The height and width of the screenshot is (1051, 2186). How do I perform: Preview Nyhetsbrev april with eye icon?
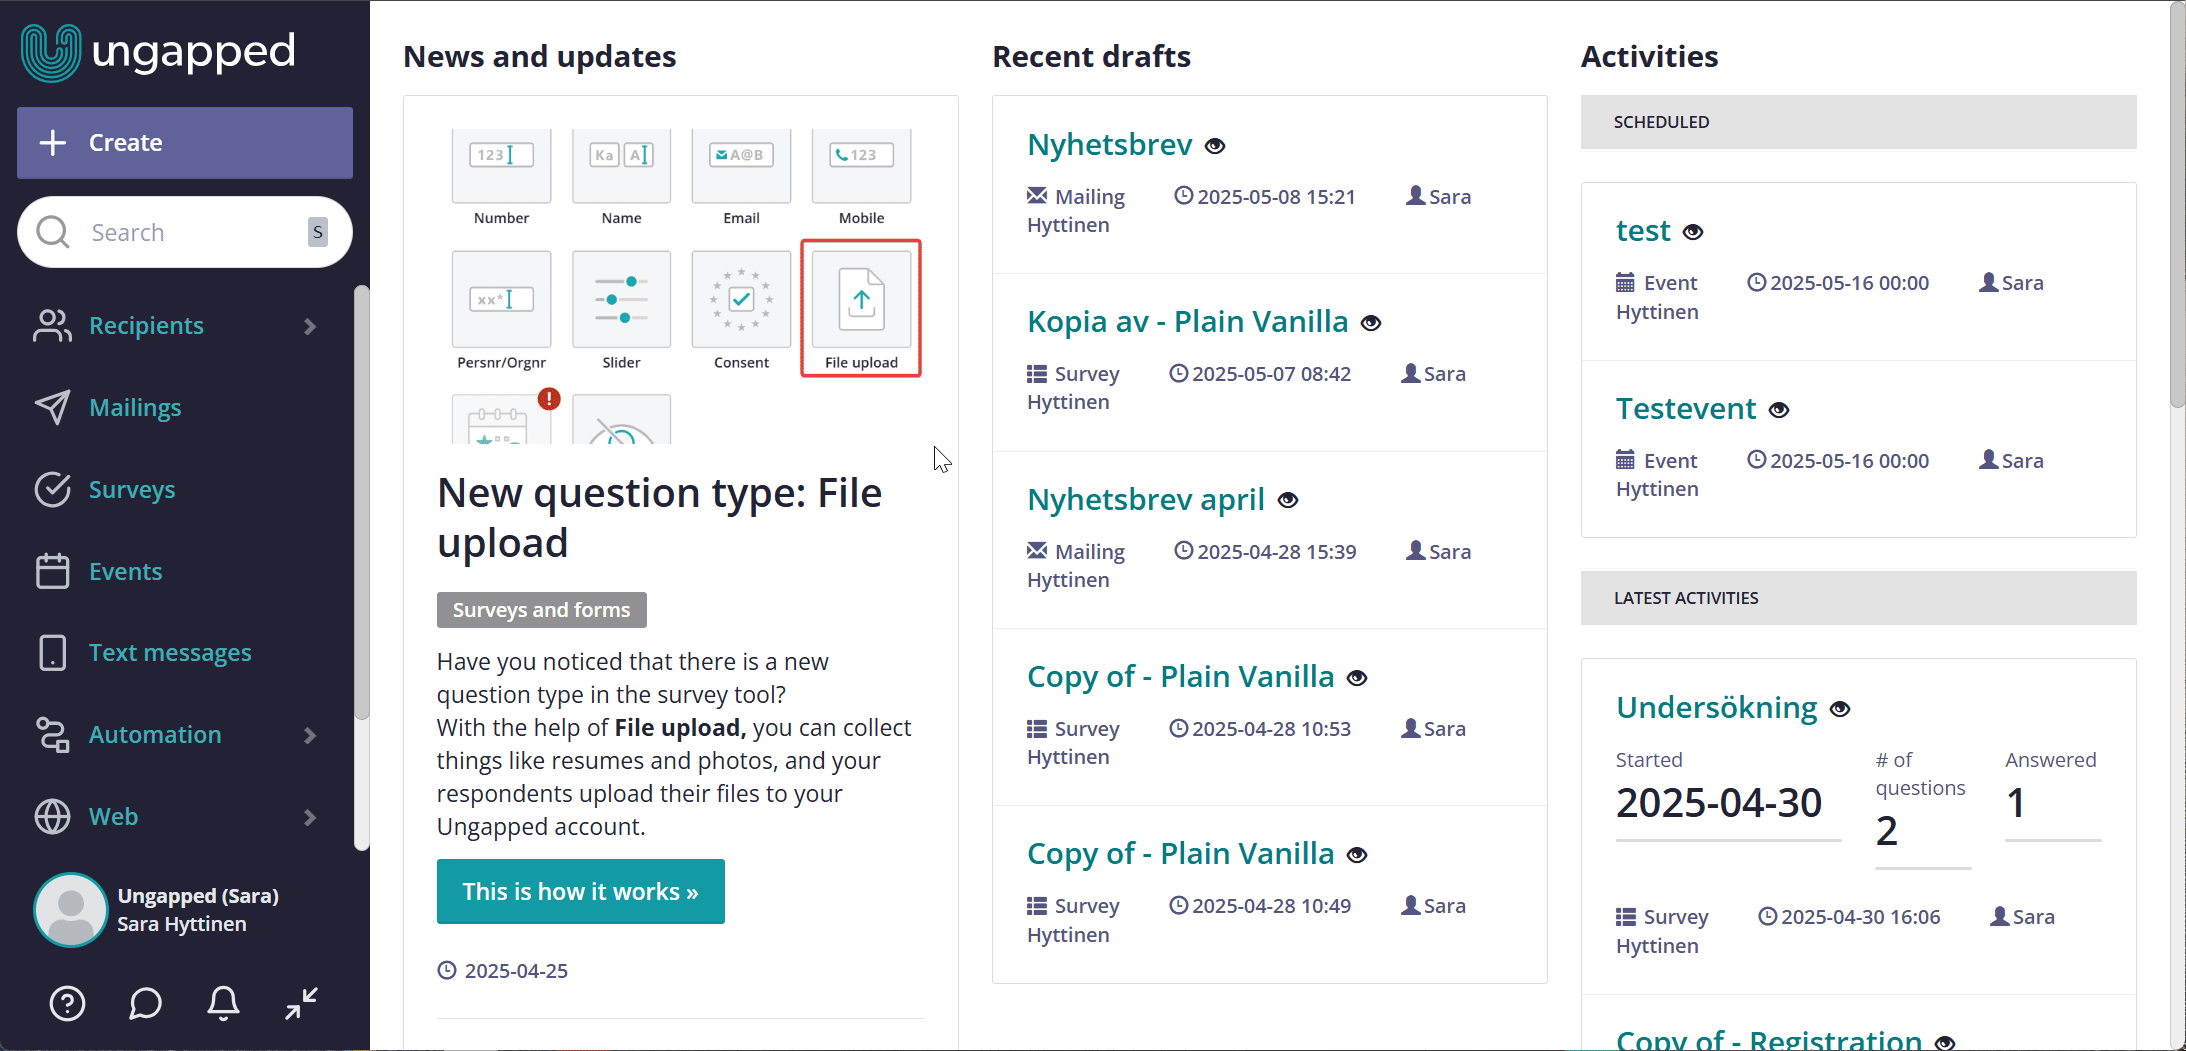[x=1288, y=500]
